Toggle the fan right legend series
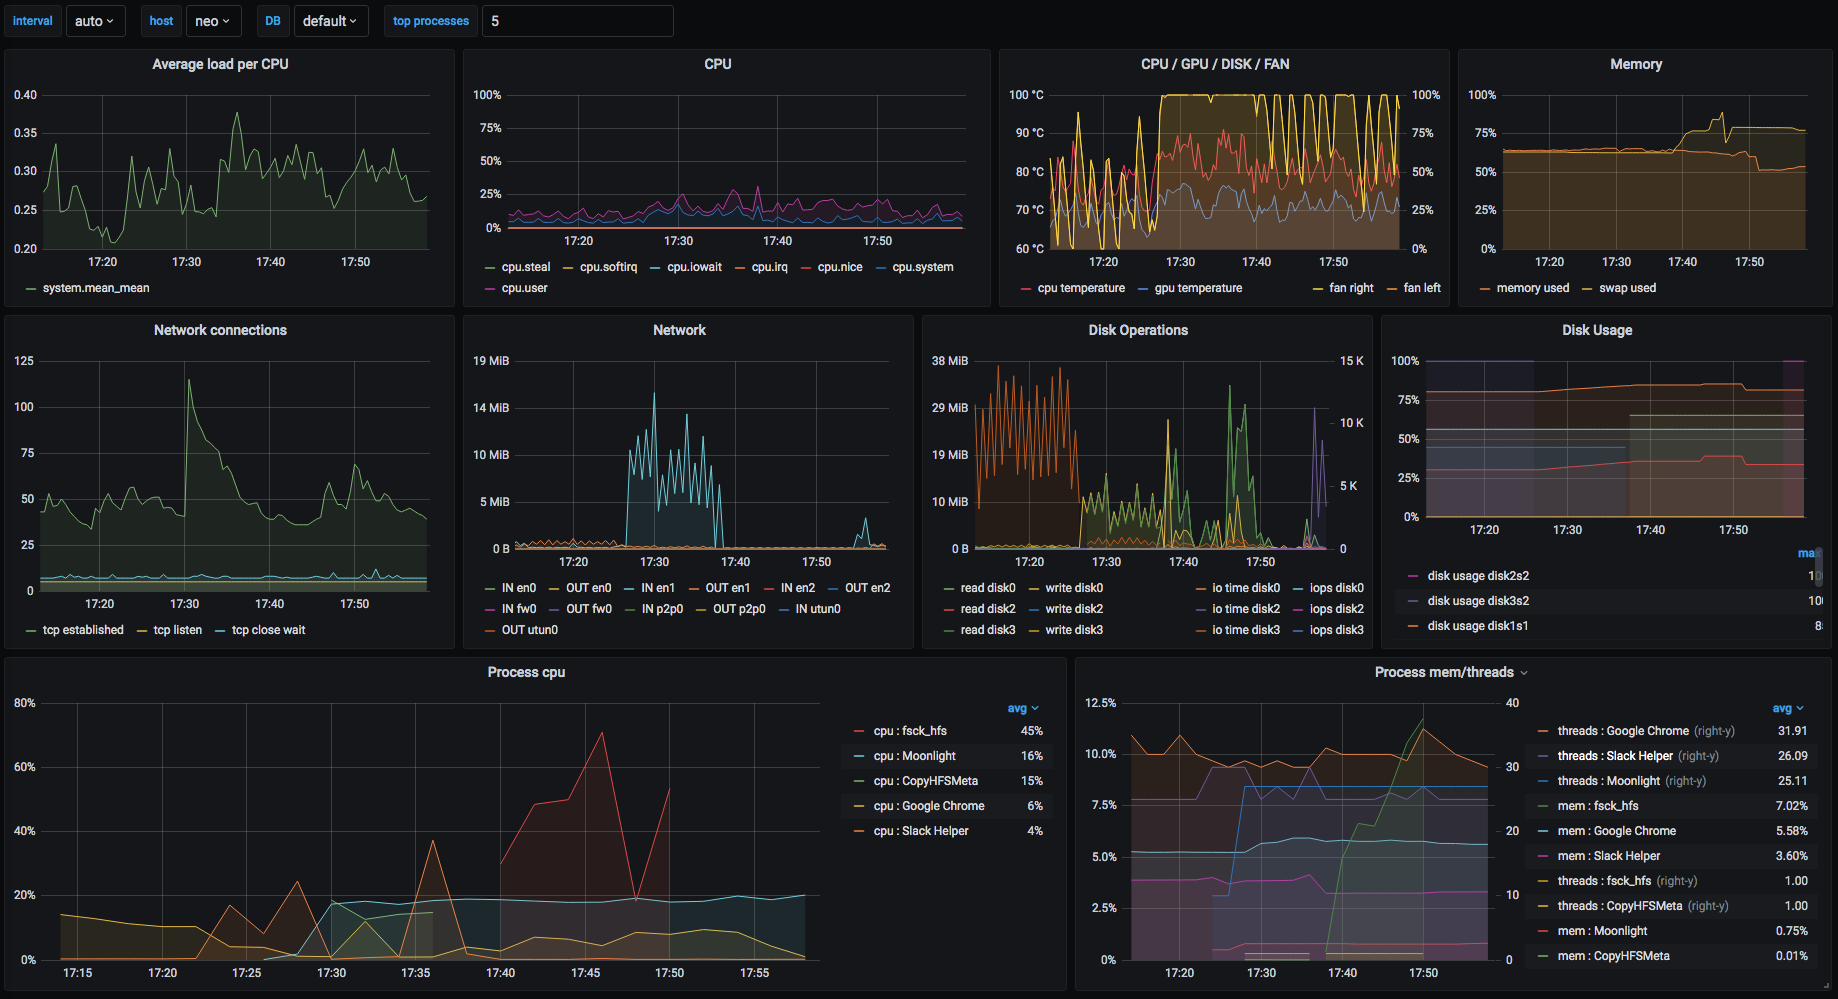1838x999 pixels. [1351, 288]
